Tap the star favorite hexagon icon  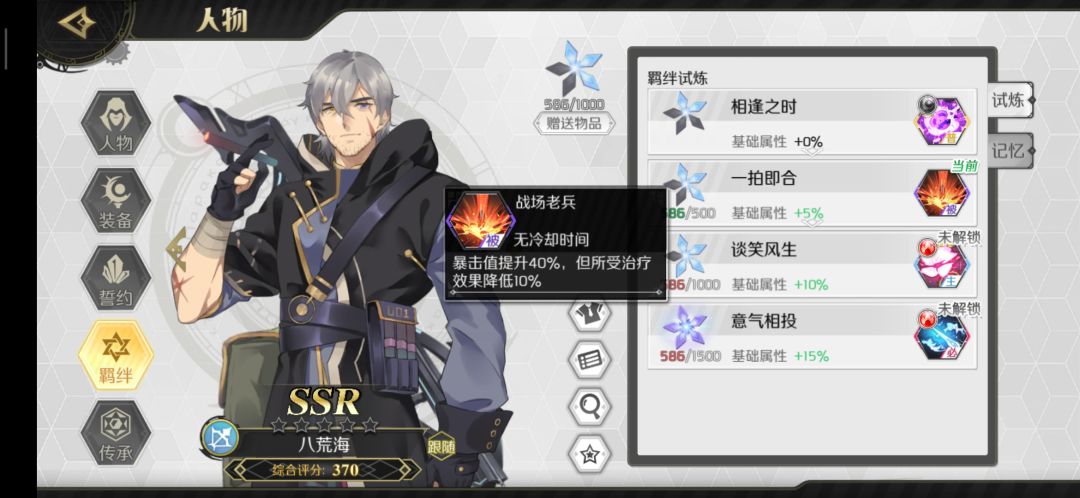tap(590, 454)
